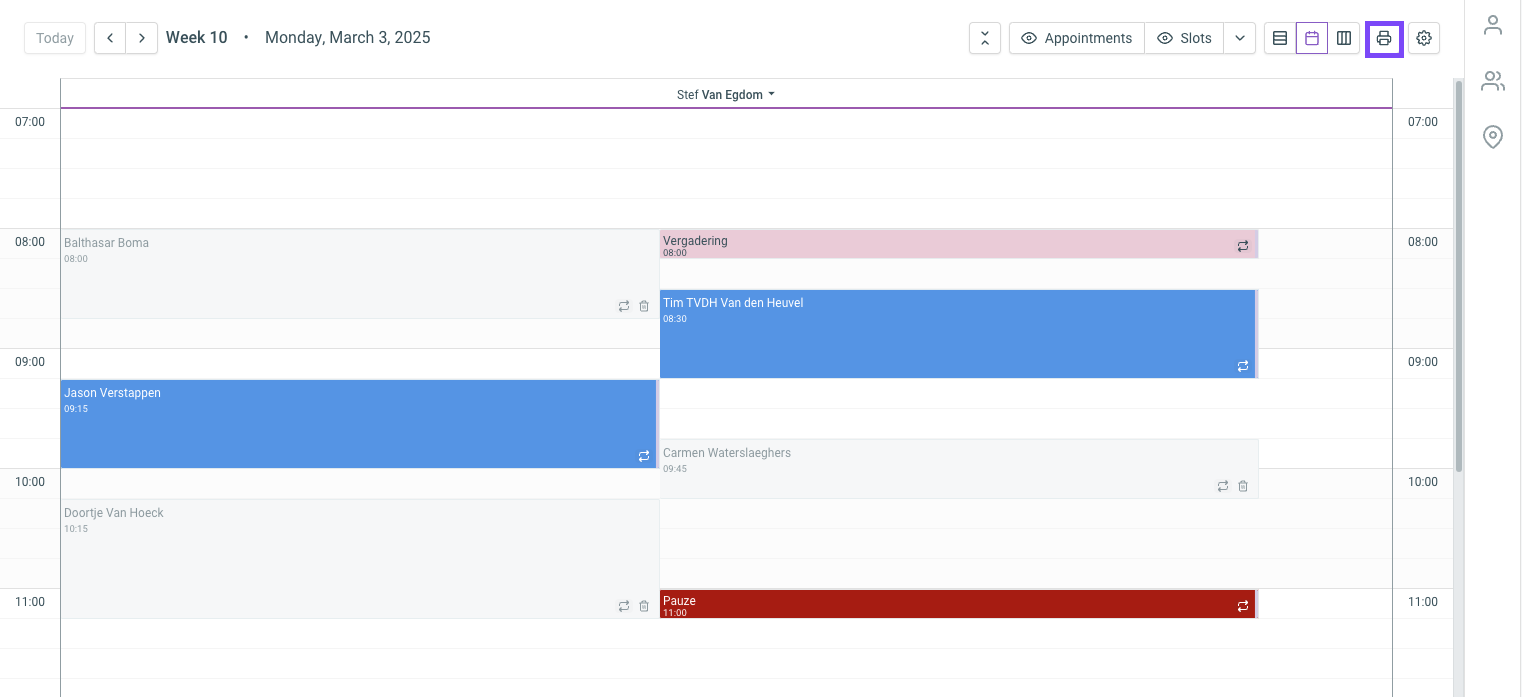Open calendar settings gear icon
Image resolution: width=1522 pixels, height=697 pixels.
(x=1424, y=39)
